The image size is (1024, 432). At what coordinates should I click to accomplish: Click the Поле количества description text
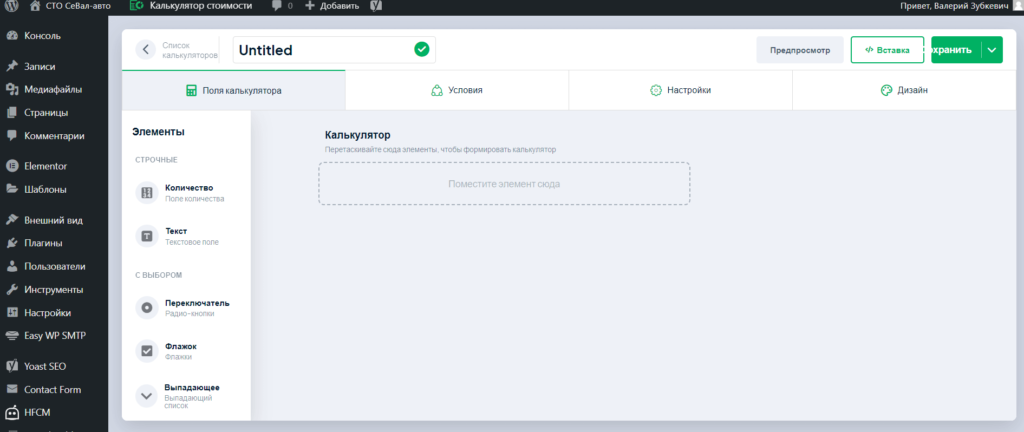point(195,199)
